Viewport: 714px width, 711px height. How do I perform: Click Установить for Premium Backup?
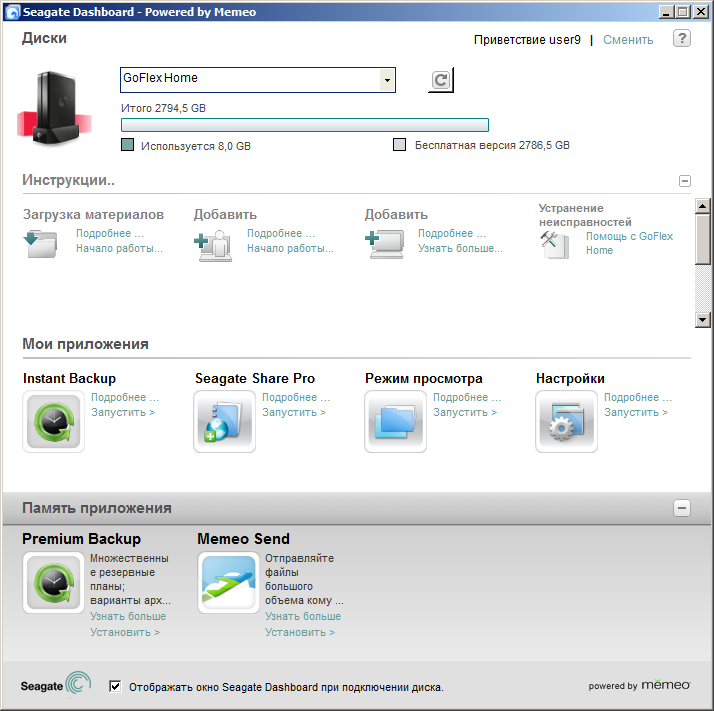[125, 632]
